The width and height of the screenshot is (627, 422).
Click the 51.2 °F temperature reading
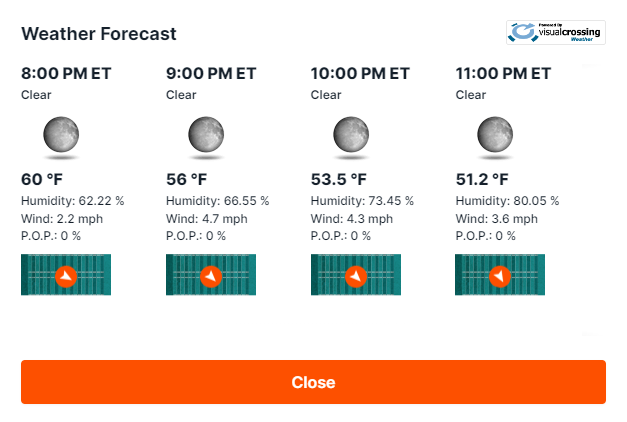point(482,179)
